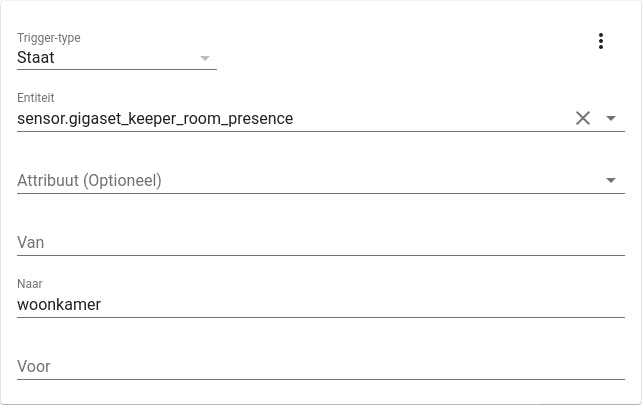
Task: Click the "Staat" trigger-type value
Action: click(36, 58)
